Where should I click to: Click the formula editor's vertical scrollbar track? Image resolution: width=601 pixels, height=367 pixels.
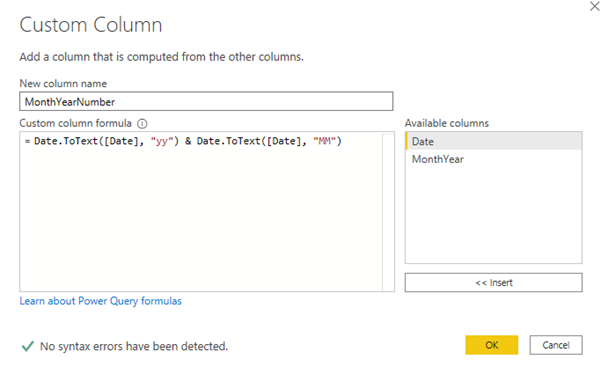[388, 212]
